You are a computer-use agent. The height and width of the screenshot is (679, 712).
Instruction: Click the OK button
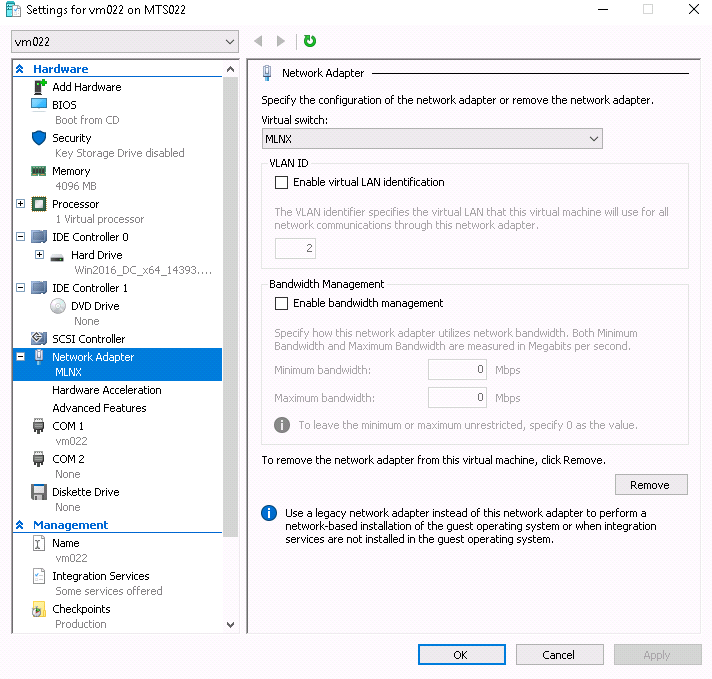(x=461, y=655)
